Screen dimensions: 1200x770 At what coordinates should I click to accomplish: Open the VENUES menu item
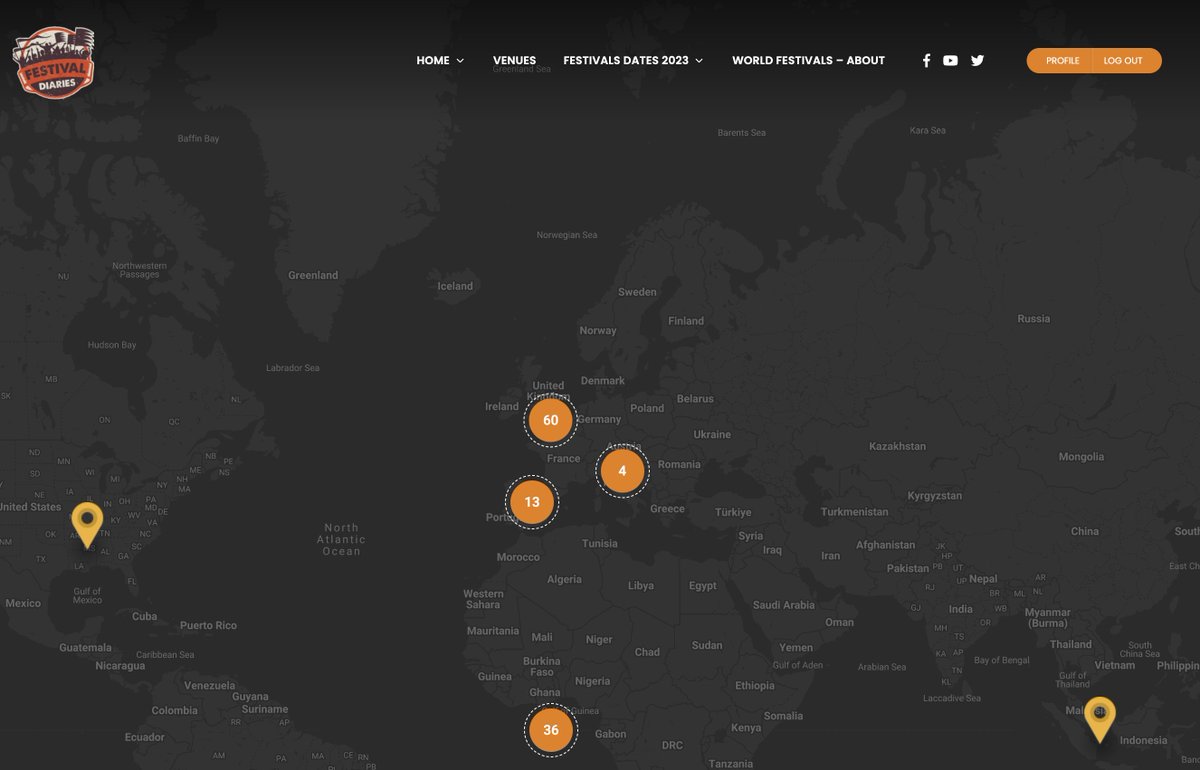tap(514, 60)
